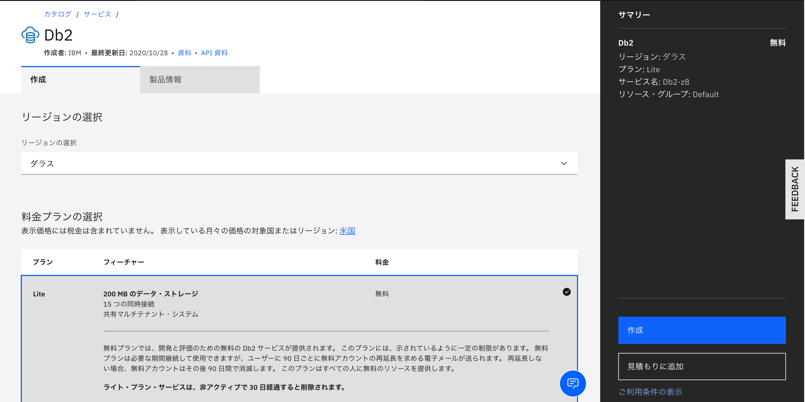Open the ダラス region selection box
The height and width of the screenshot is (402, 805).
click(x=299, y=163)
